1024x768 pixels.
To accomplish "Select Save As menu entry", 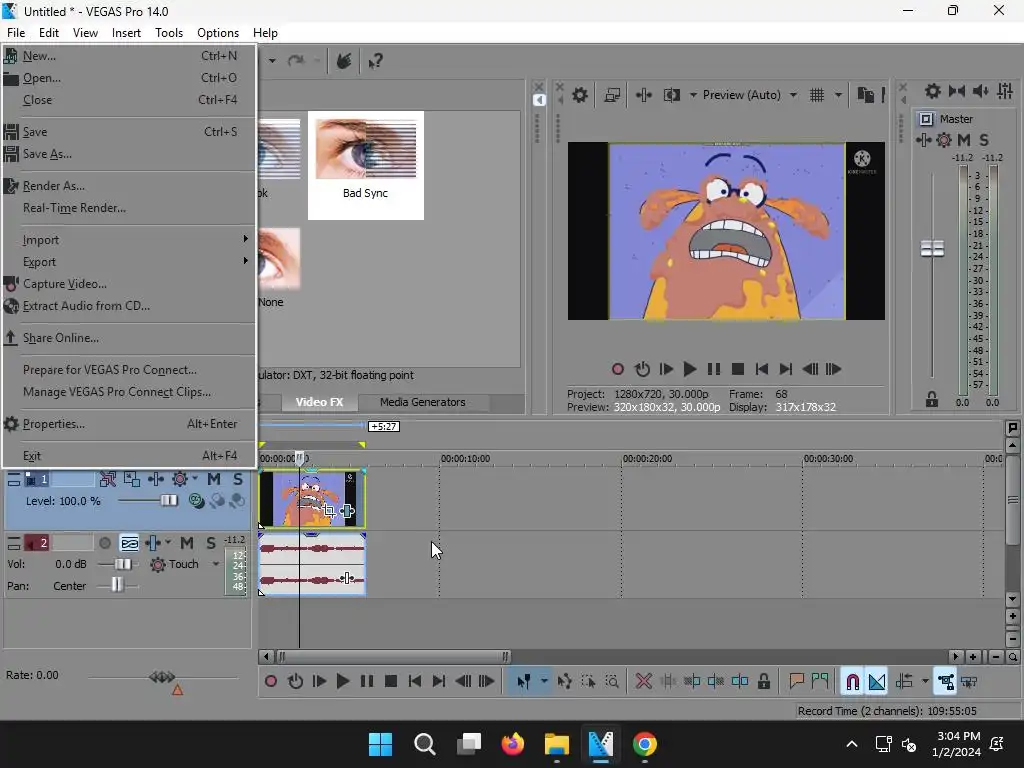I will 129,154.
